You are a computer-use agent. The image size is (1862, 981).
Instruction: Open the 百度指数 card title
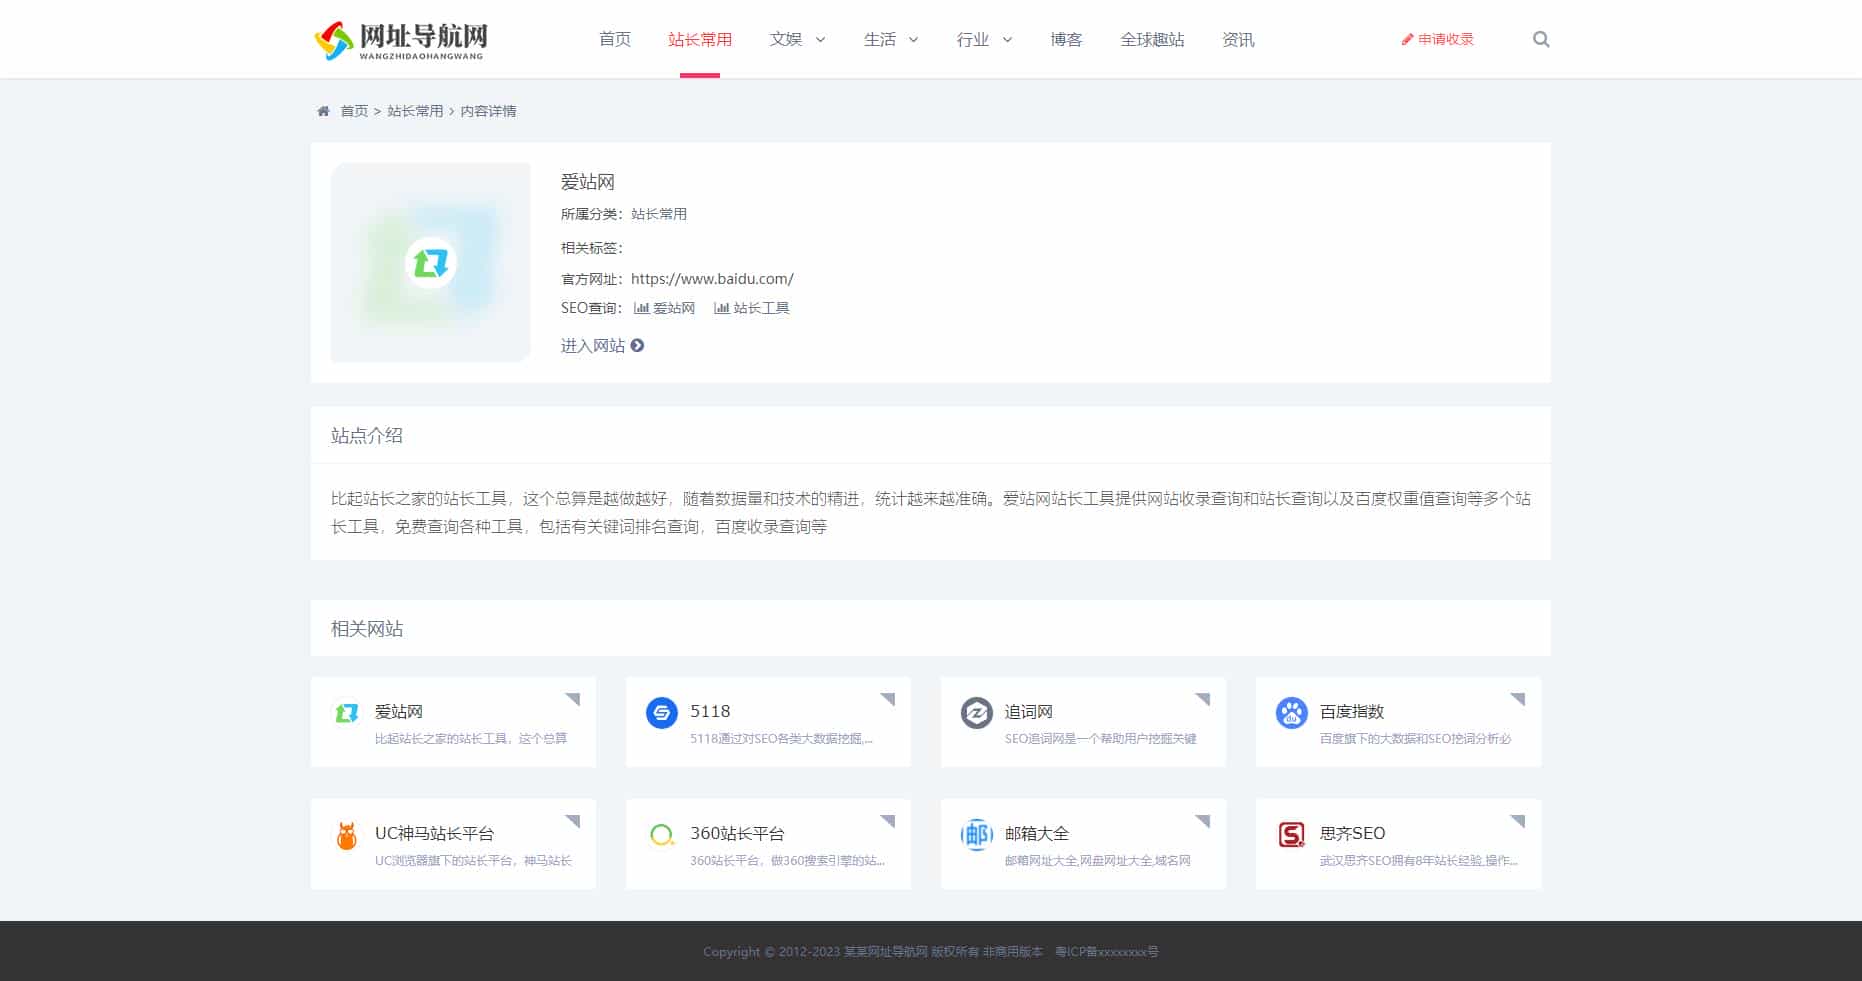point(1352,711)
